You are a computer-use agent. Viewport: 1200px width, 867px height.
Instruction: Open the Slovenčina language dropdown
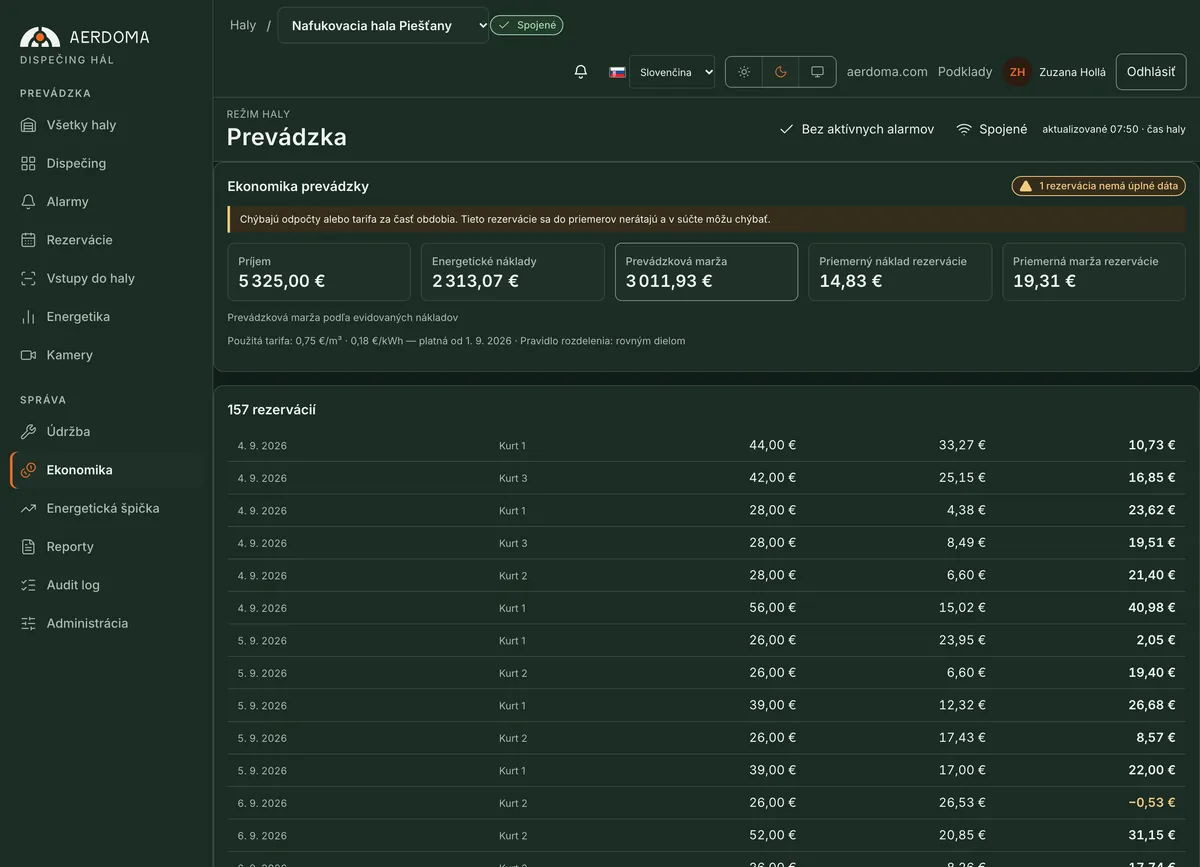672,72
